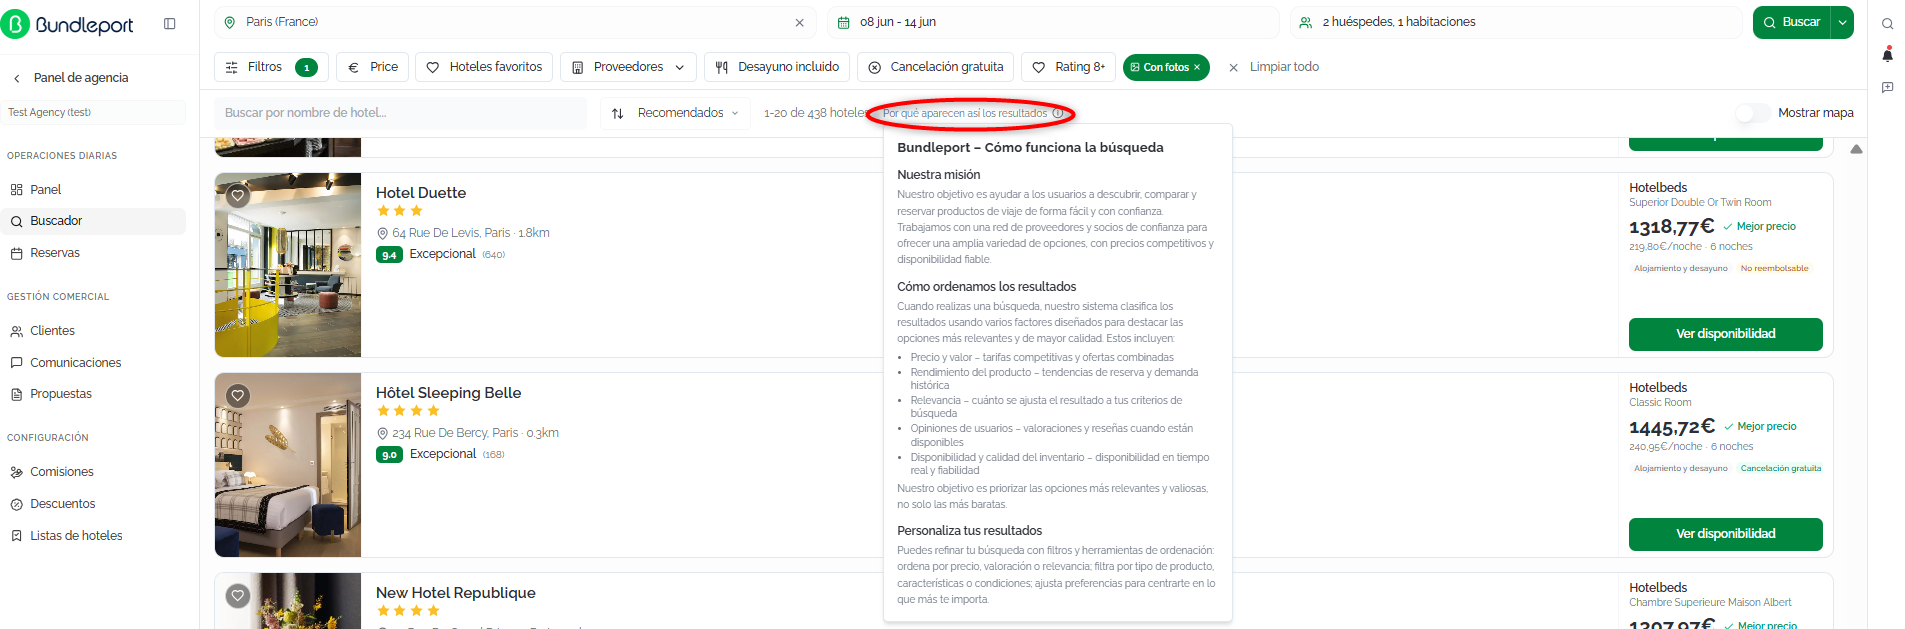Toggle Hoteles favoritos filter
This screenshot has height=629, width=1905.
(484, 67)
